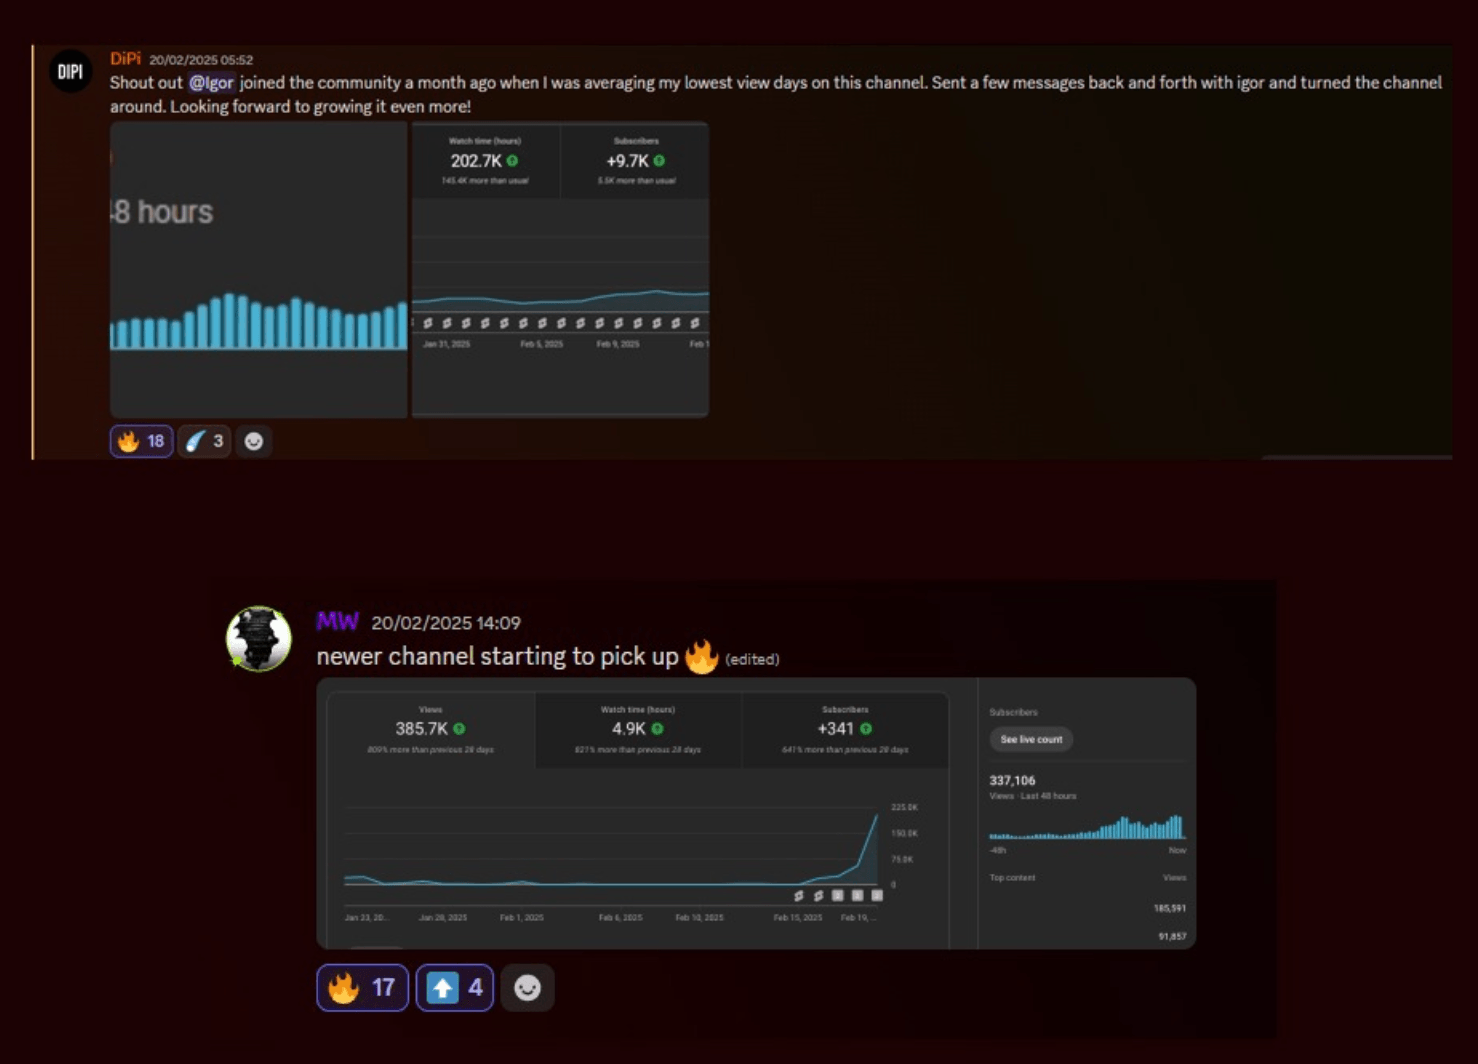
Task: Click the DiPi username
Action: pos(125,59)
